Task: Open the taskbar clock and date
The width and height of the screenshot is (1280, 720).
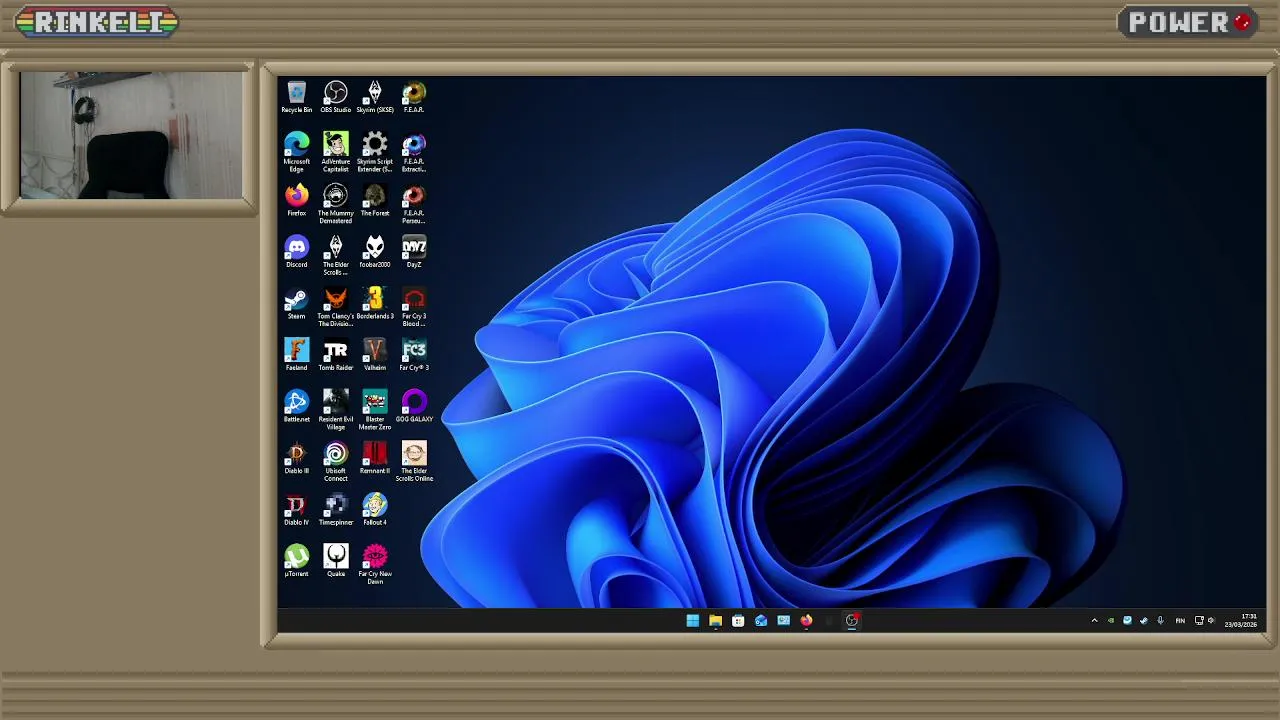Action: 1241,621
